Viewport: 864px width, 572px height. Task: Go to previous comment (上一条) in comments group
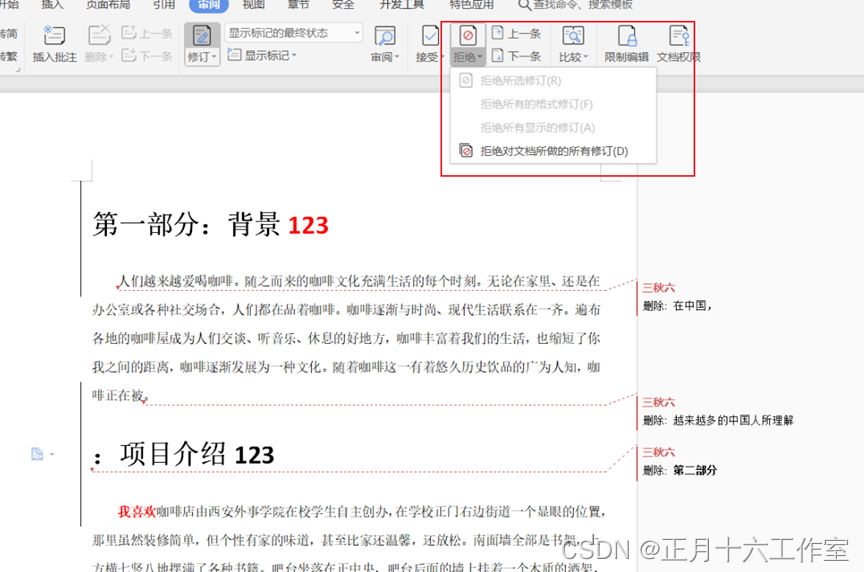pos(147,33)
